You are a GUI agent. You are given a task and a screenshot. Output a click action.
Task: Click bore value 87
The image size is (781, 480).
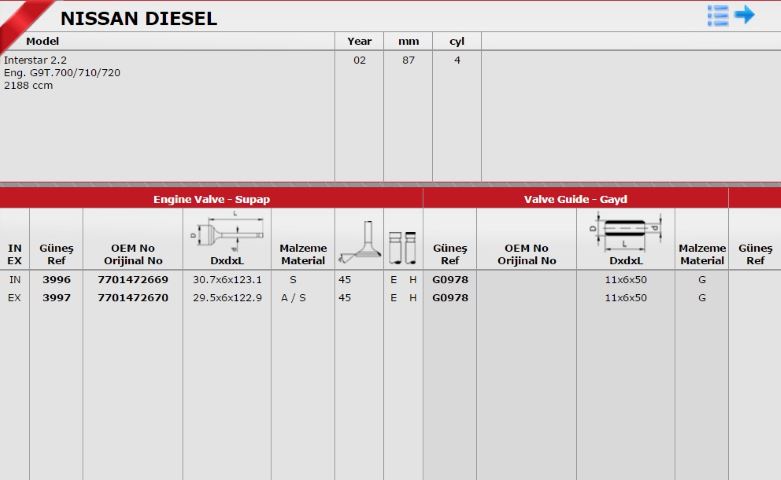[408, 60]
